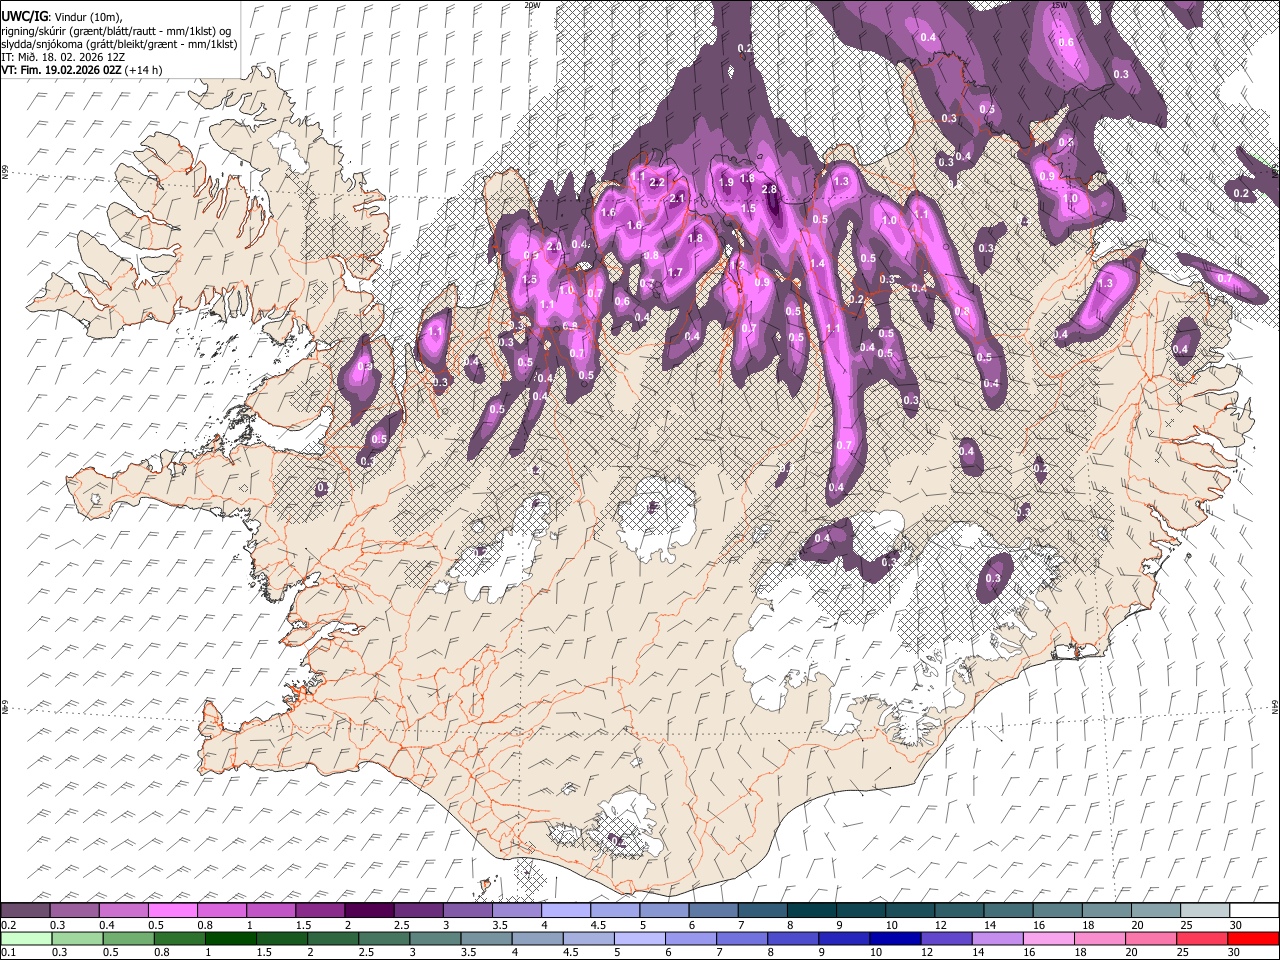Click the 0.1 label under the lower legend row
Image resolution: width=1280 pixels, height=960 pixels.
[6, 952]
